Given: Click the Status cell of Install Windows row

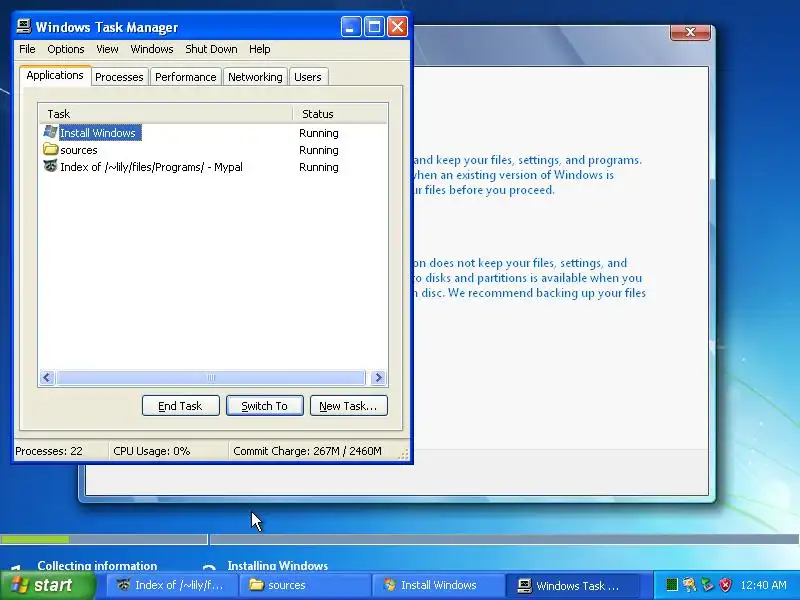Looking at the screenshot, I should tap(319, 133).
